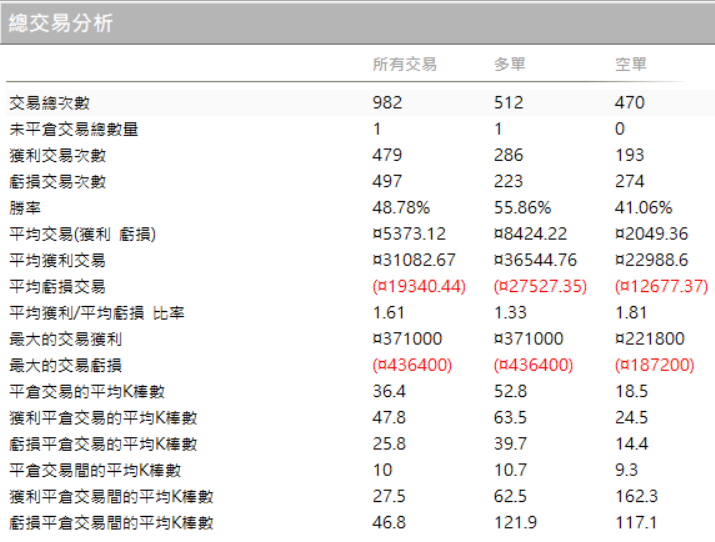
Task: Select the 所有交易 column header
Action: pos(404,64)
